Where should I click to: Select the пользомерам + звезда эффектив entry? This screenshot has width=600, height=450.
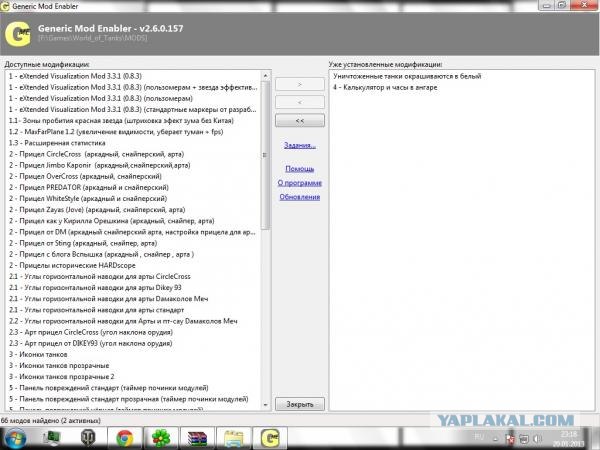tap(134, 87)
